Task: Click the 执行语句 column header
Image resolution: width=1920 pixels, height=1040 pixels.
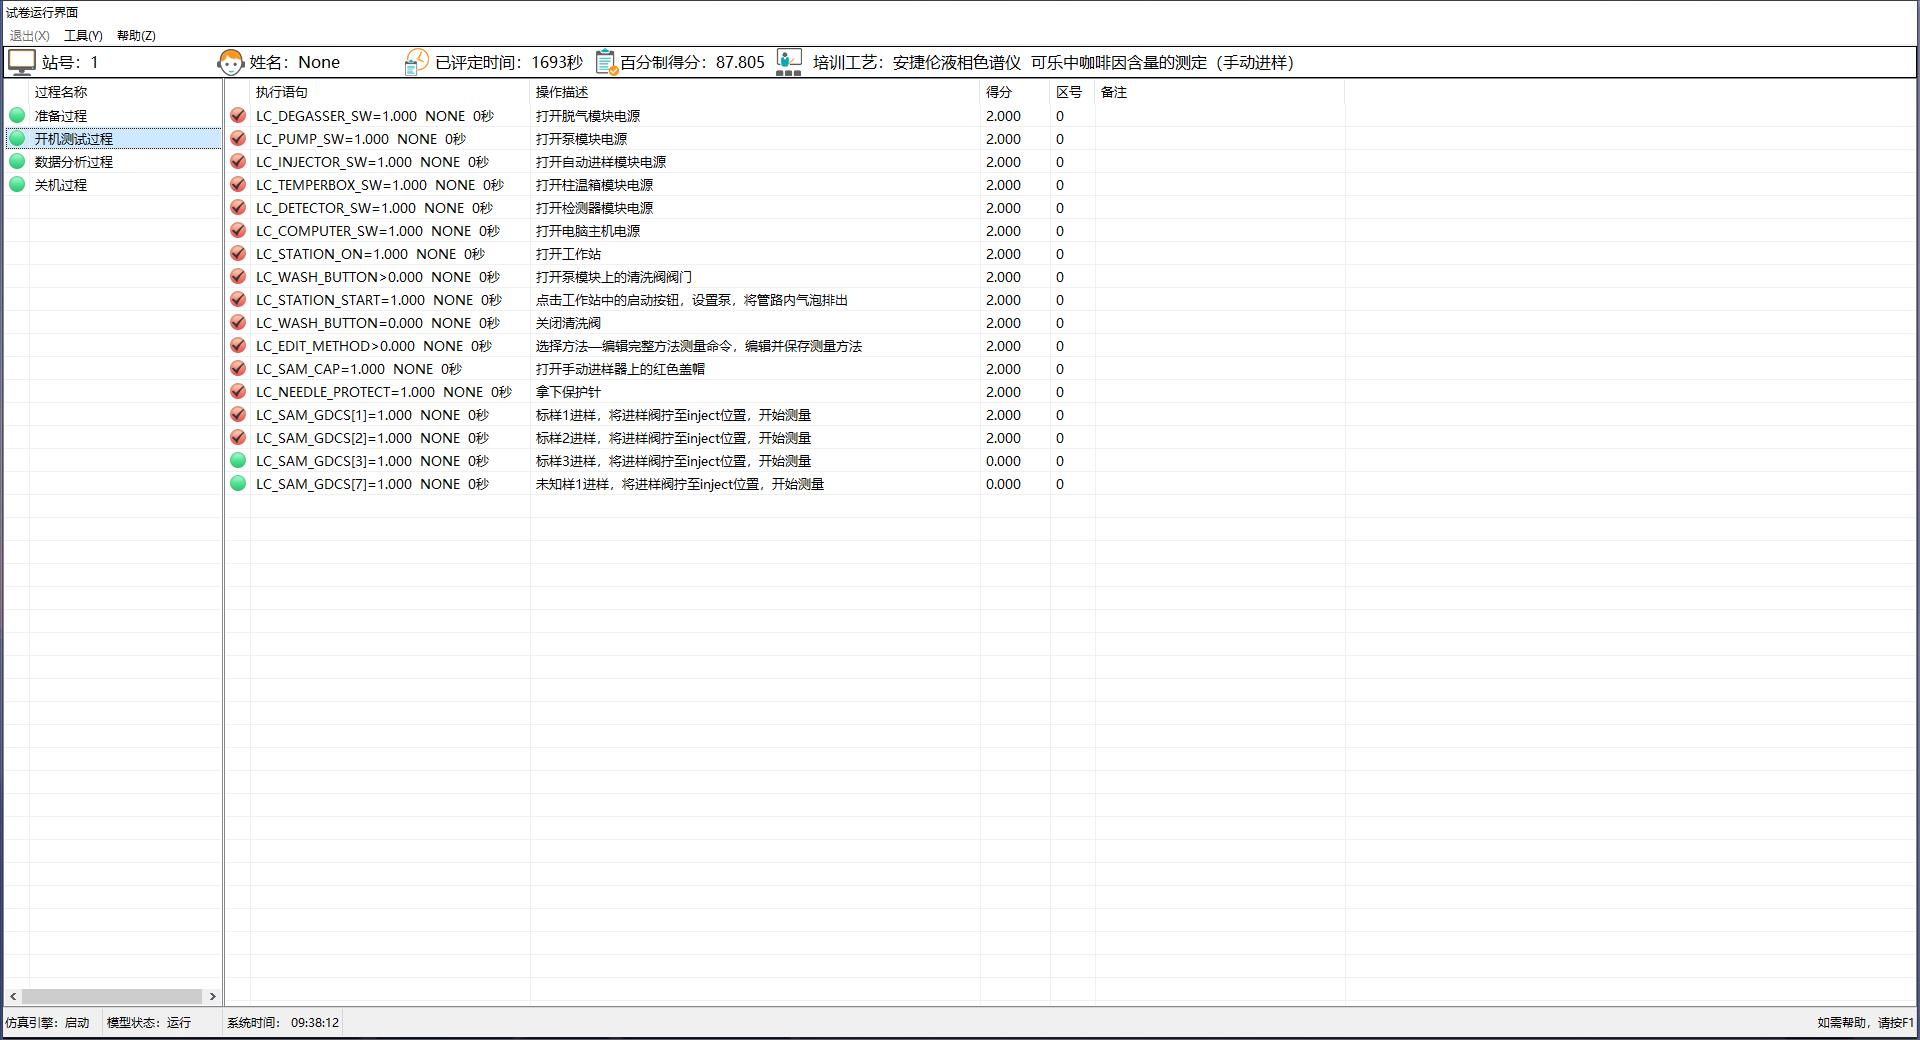Action: click(x=282, y=92)
